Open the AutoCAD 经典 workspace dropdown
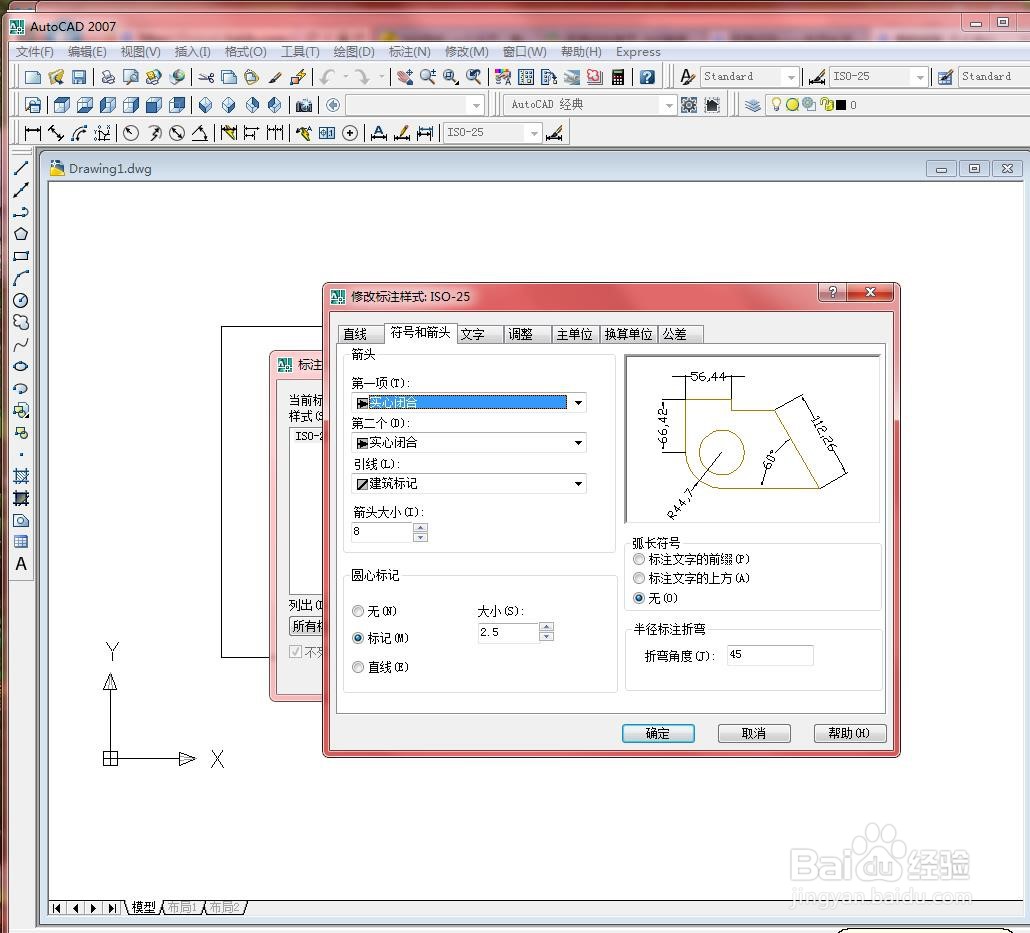This screenshot has height=933, width=1030. point(669,105)
